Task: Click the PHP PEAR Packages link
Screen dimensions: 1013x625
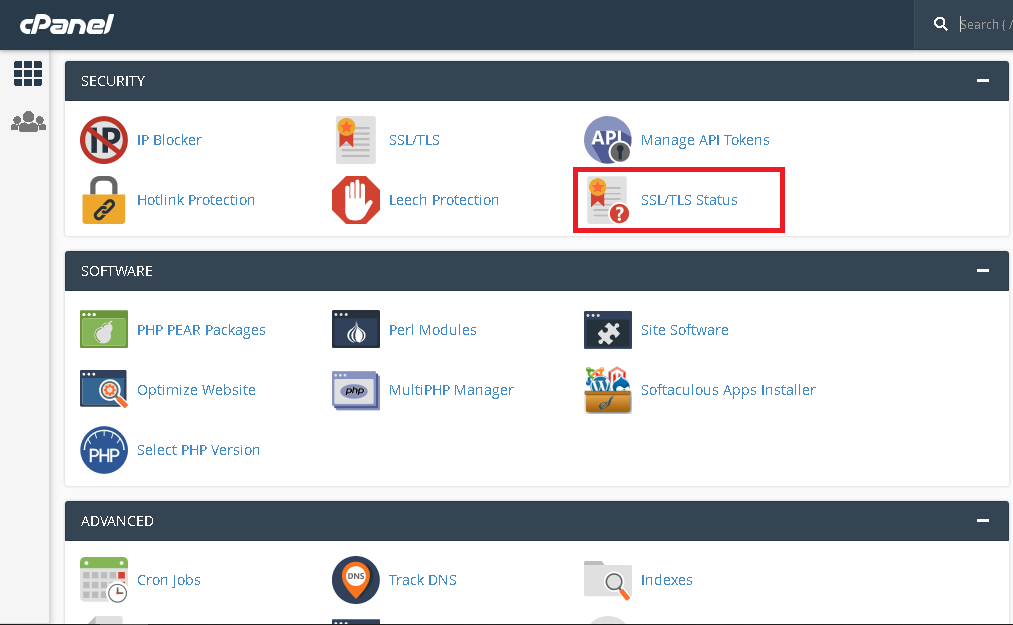Action: [x=201, y=330]
